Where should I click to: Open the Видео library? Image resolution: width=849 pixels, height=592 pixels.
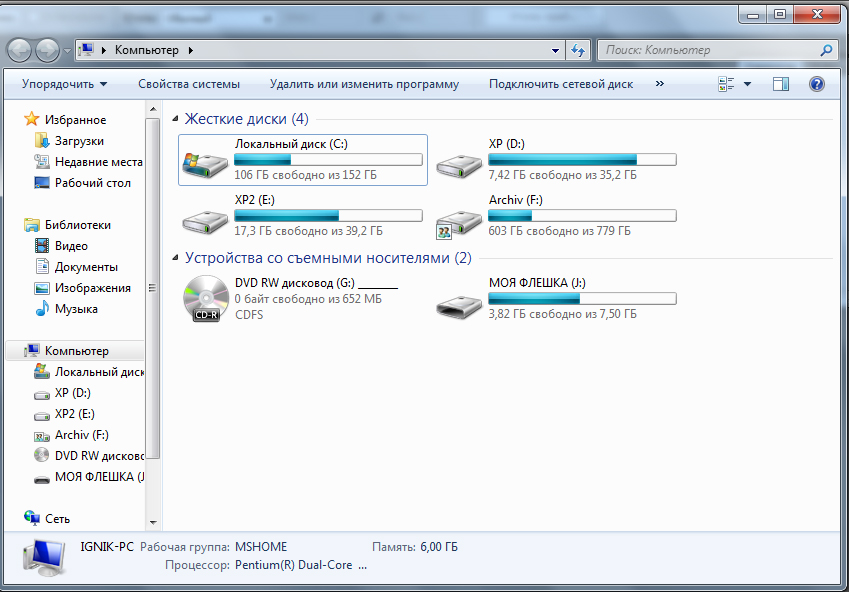tap(61, 246)
